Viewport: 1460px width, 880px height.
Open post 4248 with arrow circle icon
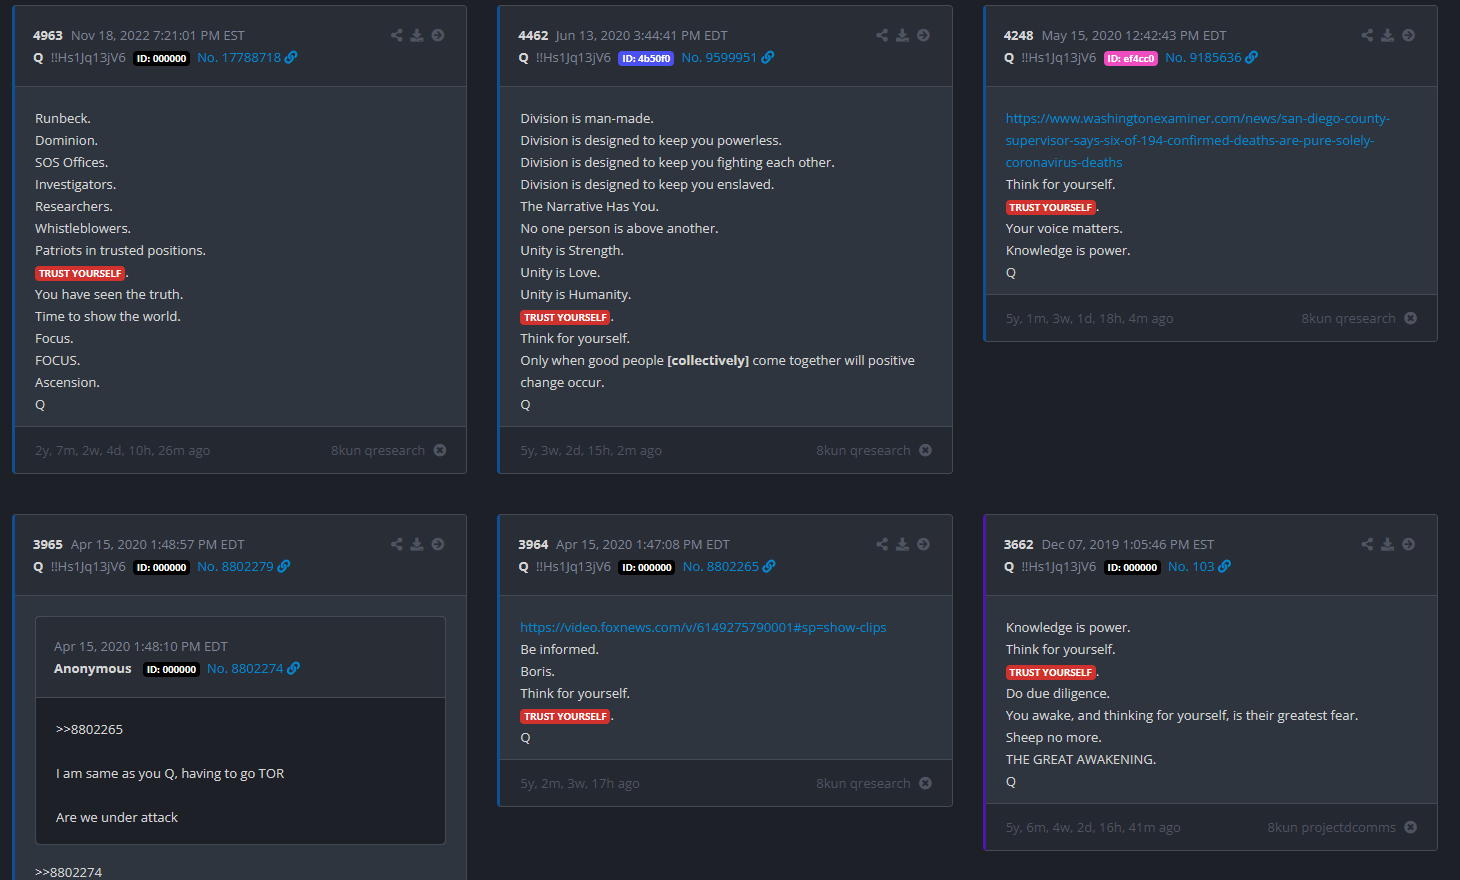tap(1408, 35)
